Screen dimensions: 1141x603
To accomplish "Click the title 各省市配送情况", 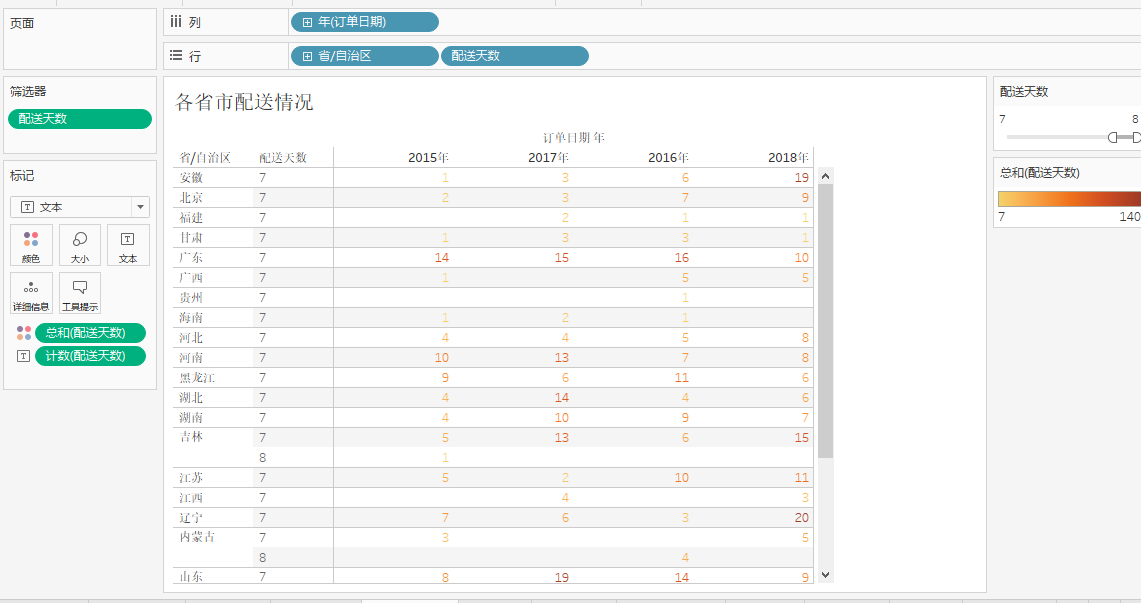I will click(244, 102).
